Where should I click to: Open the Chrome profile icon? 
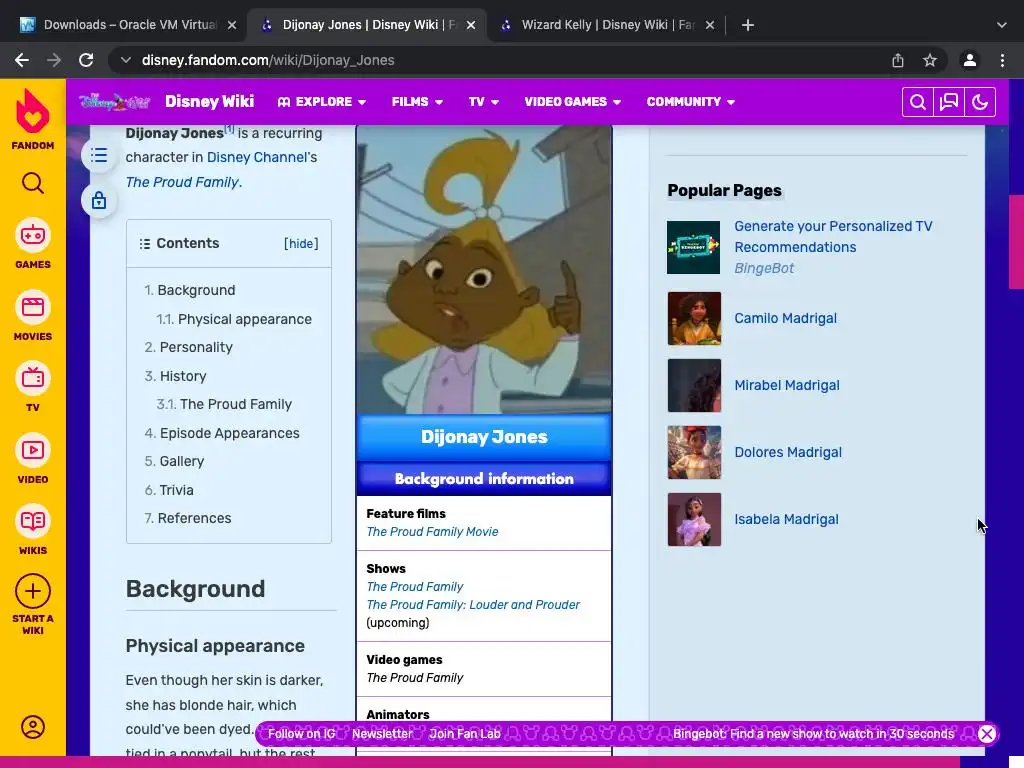tap(970, 60)
